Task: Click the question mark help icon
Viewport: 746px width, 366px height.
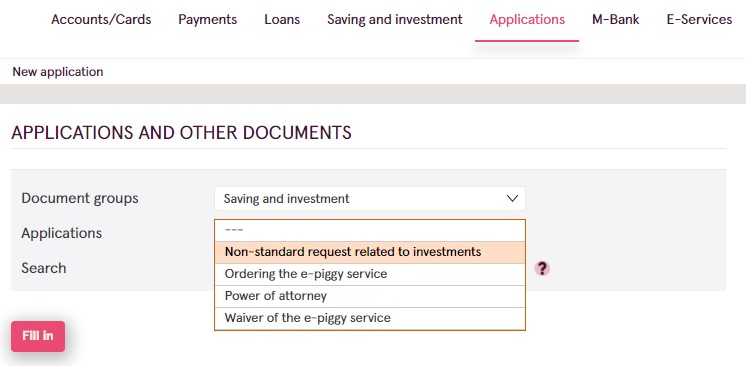Action: click(542, 268)
